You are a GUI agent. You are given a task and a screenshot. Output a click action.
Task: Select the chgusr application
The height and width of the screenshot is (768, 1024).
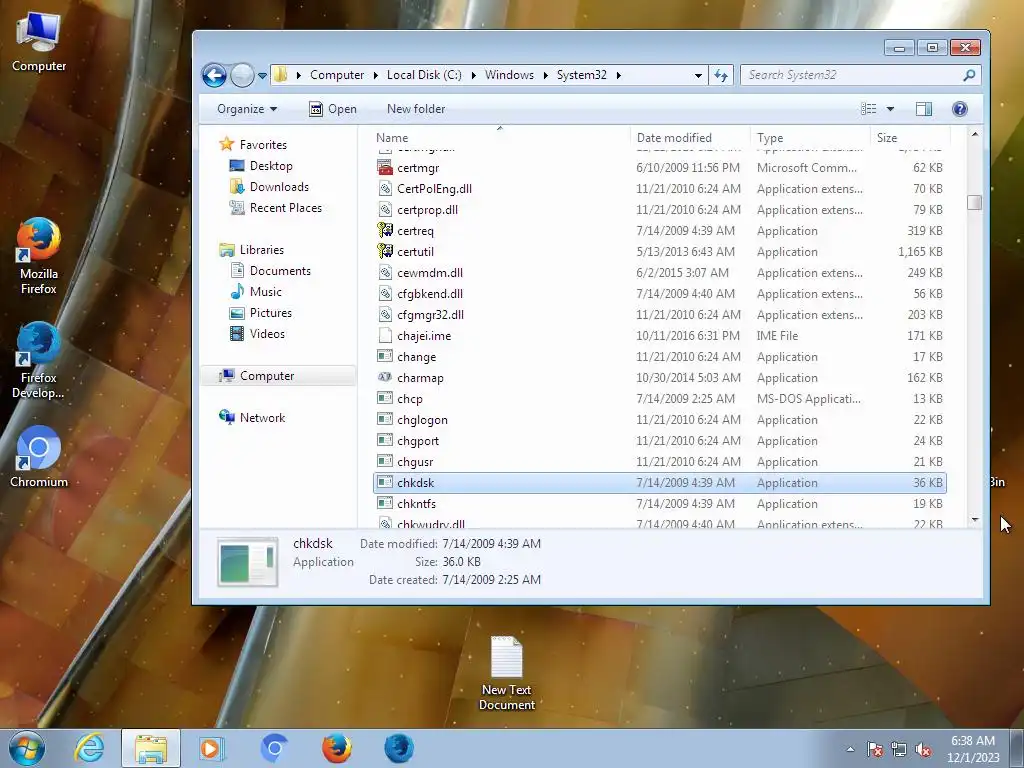(415, 462)
